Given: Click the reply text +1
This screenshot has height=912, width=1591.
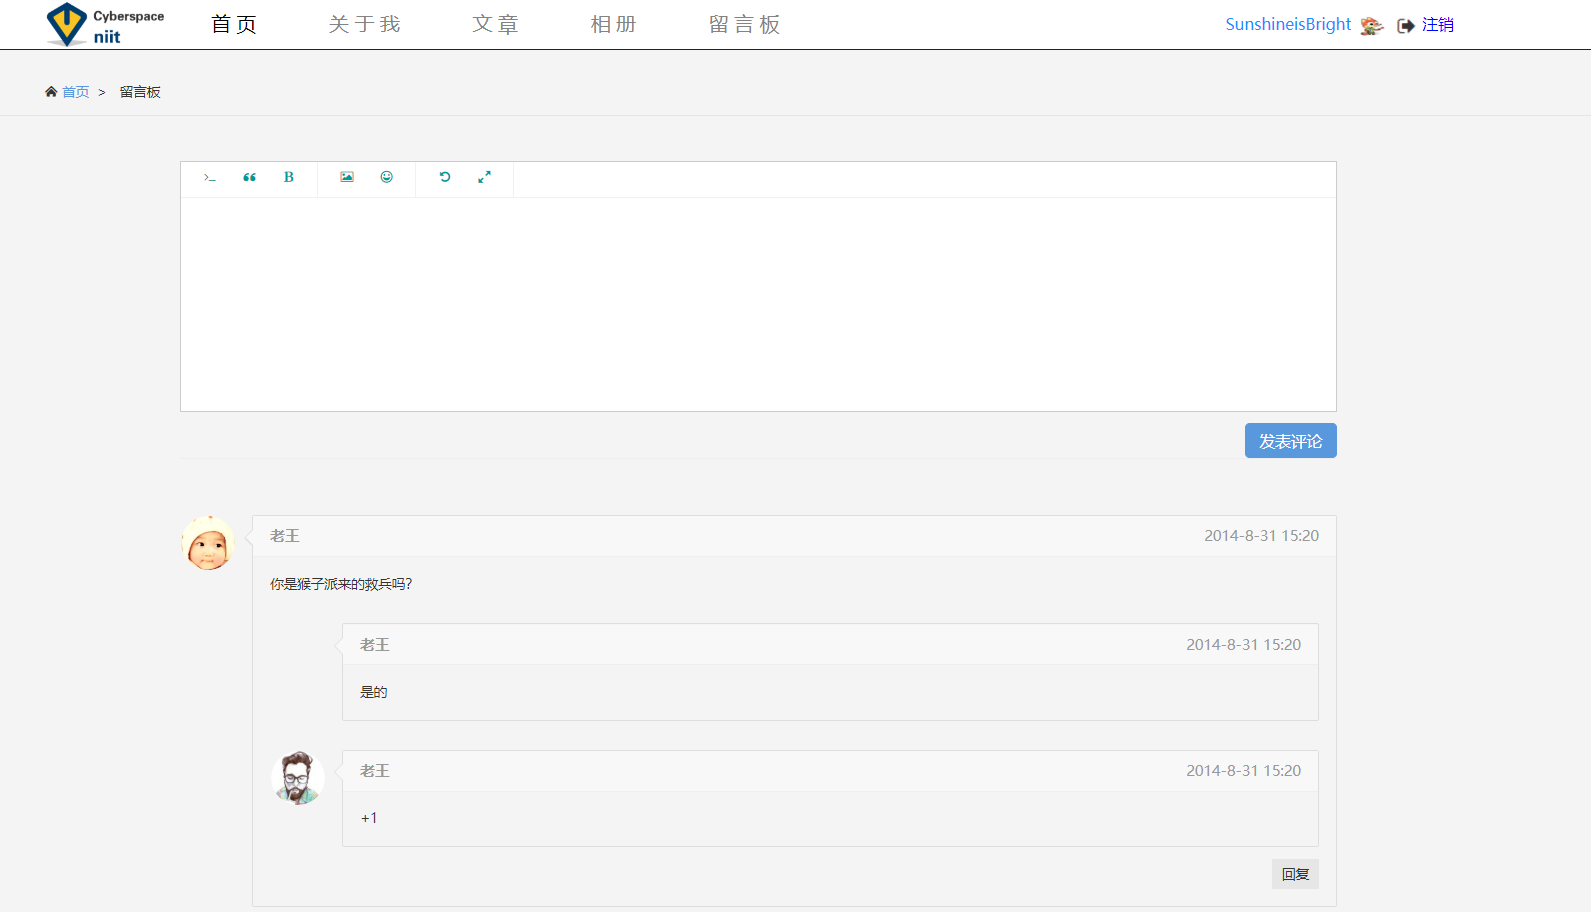Looking at the screenshot, I should click(369, 818).
